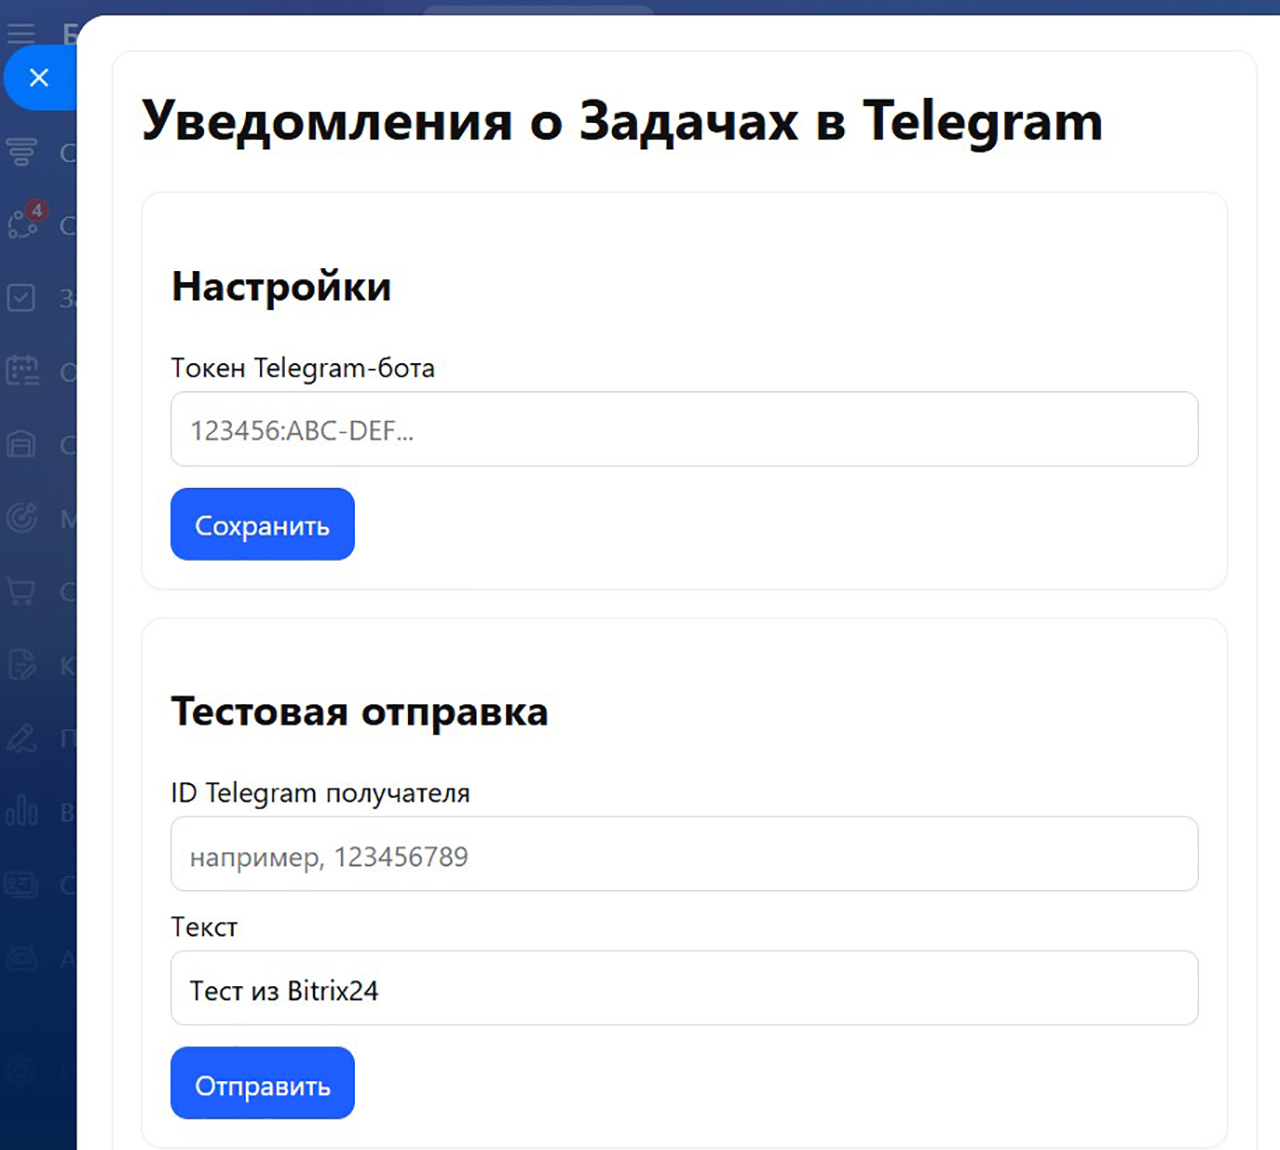Viewport: 1280px width, 1150px height.
Task: Open warehouse/store icon in sidebar
Action: pyautogui.click(x=21, y=444)
